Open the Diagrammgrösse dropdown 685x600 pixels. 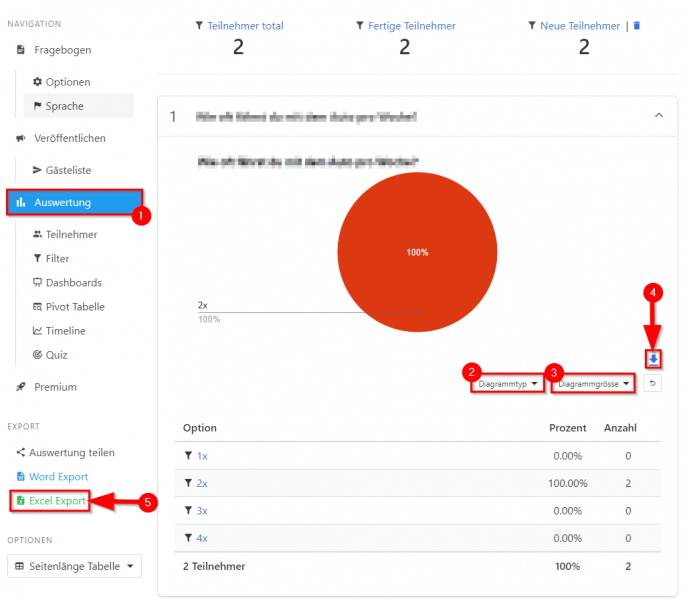coord(593,384)
